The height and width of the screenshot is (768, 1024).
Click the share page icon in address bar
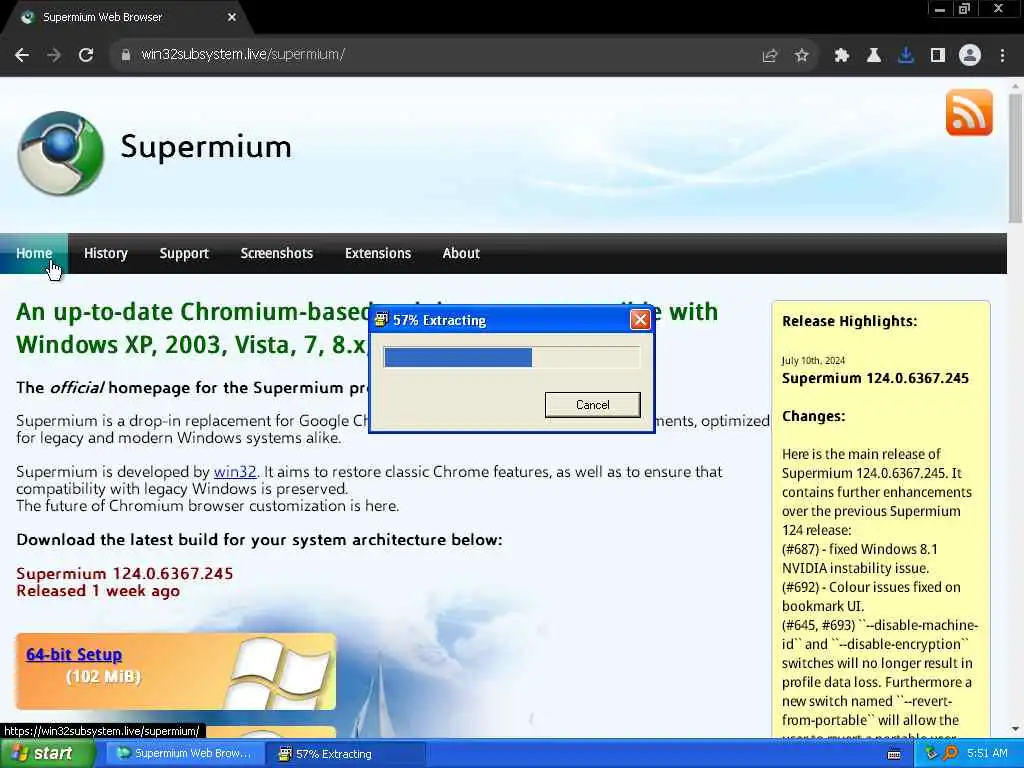(770, 56)
